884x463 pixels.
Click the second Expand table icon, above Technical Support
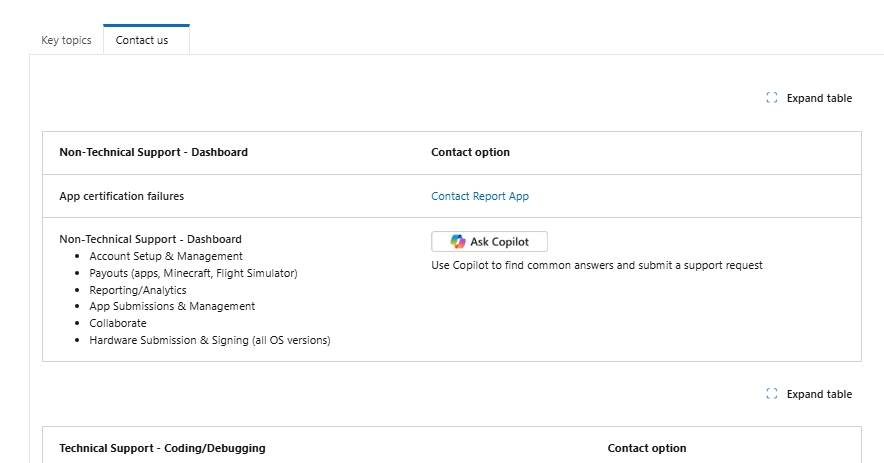772,394
